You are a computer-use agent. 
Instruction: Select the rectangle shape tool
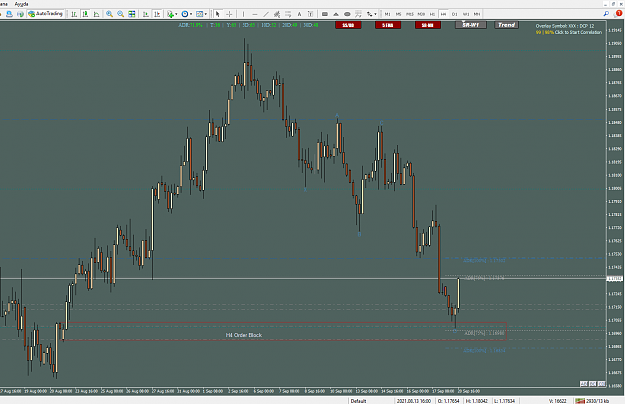325,14
